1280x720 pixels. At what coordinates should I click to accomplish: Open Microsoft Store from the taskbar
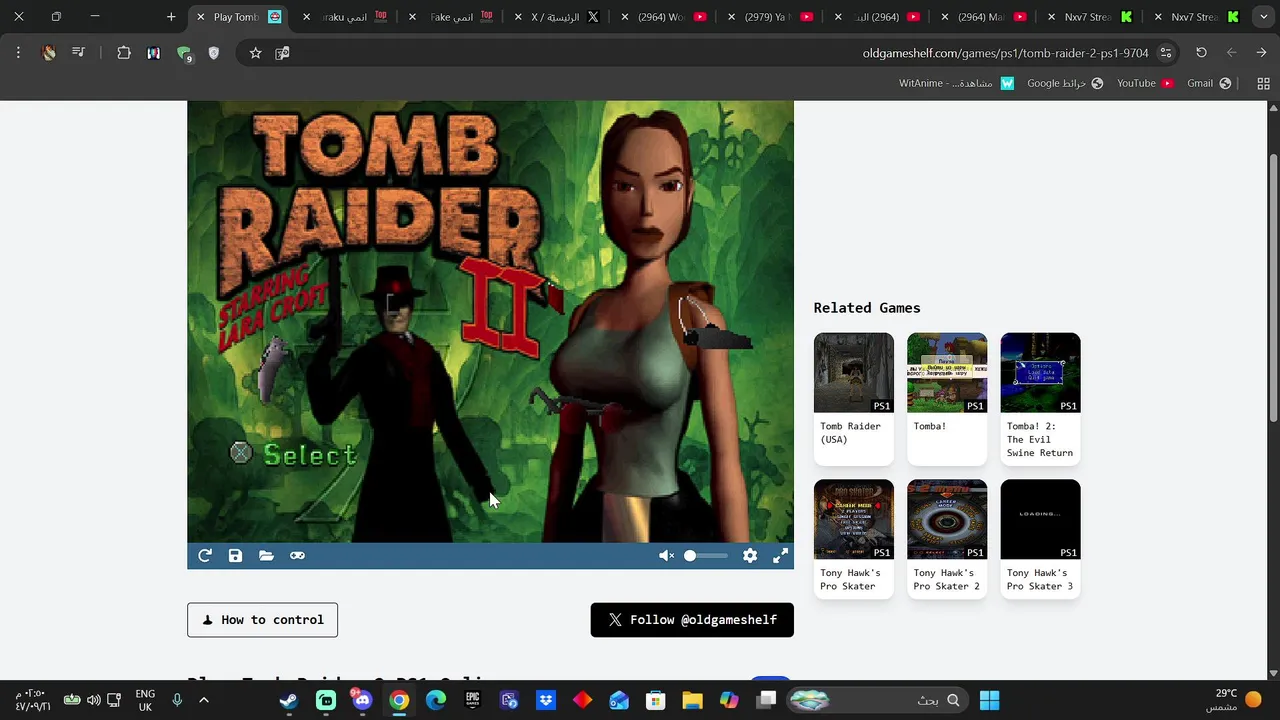point(655,700)
